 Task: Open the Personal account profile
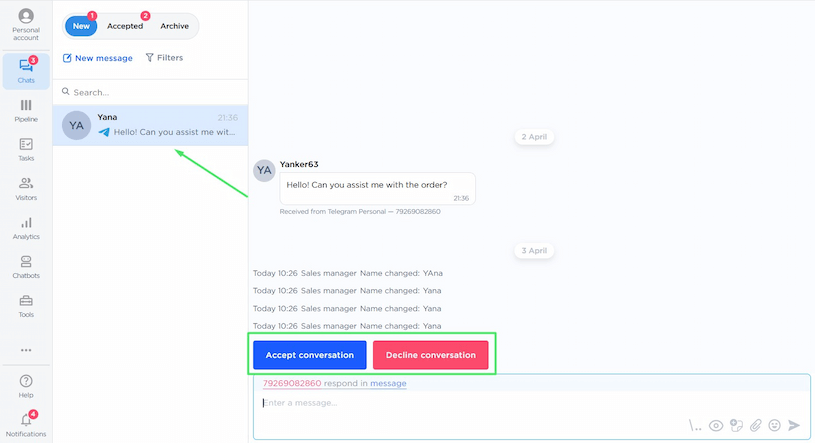click(x=26, y=24)
